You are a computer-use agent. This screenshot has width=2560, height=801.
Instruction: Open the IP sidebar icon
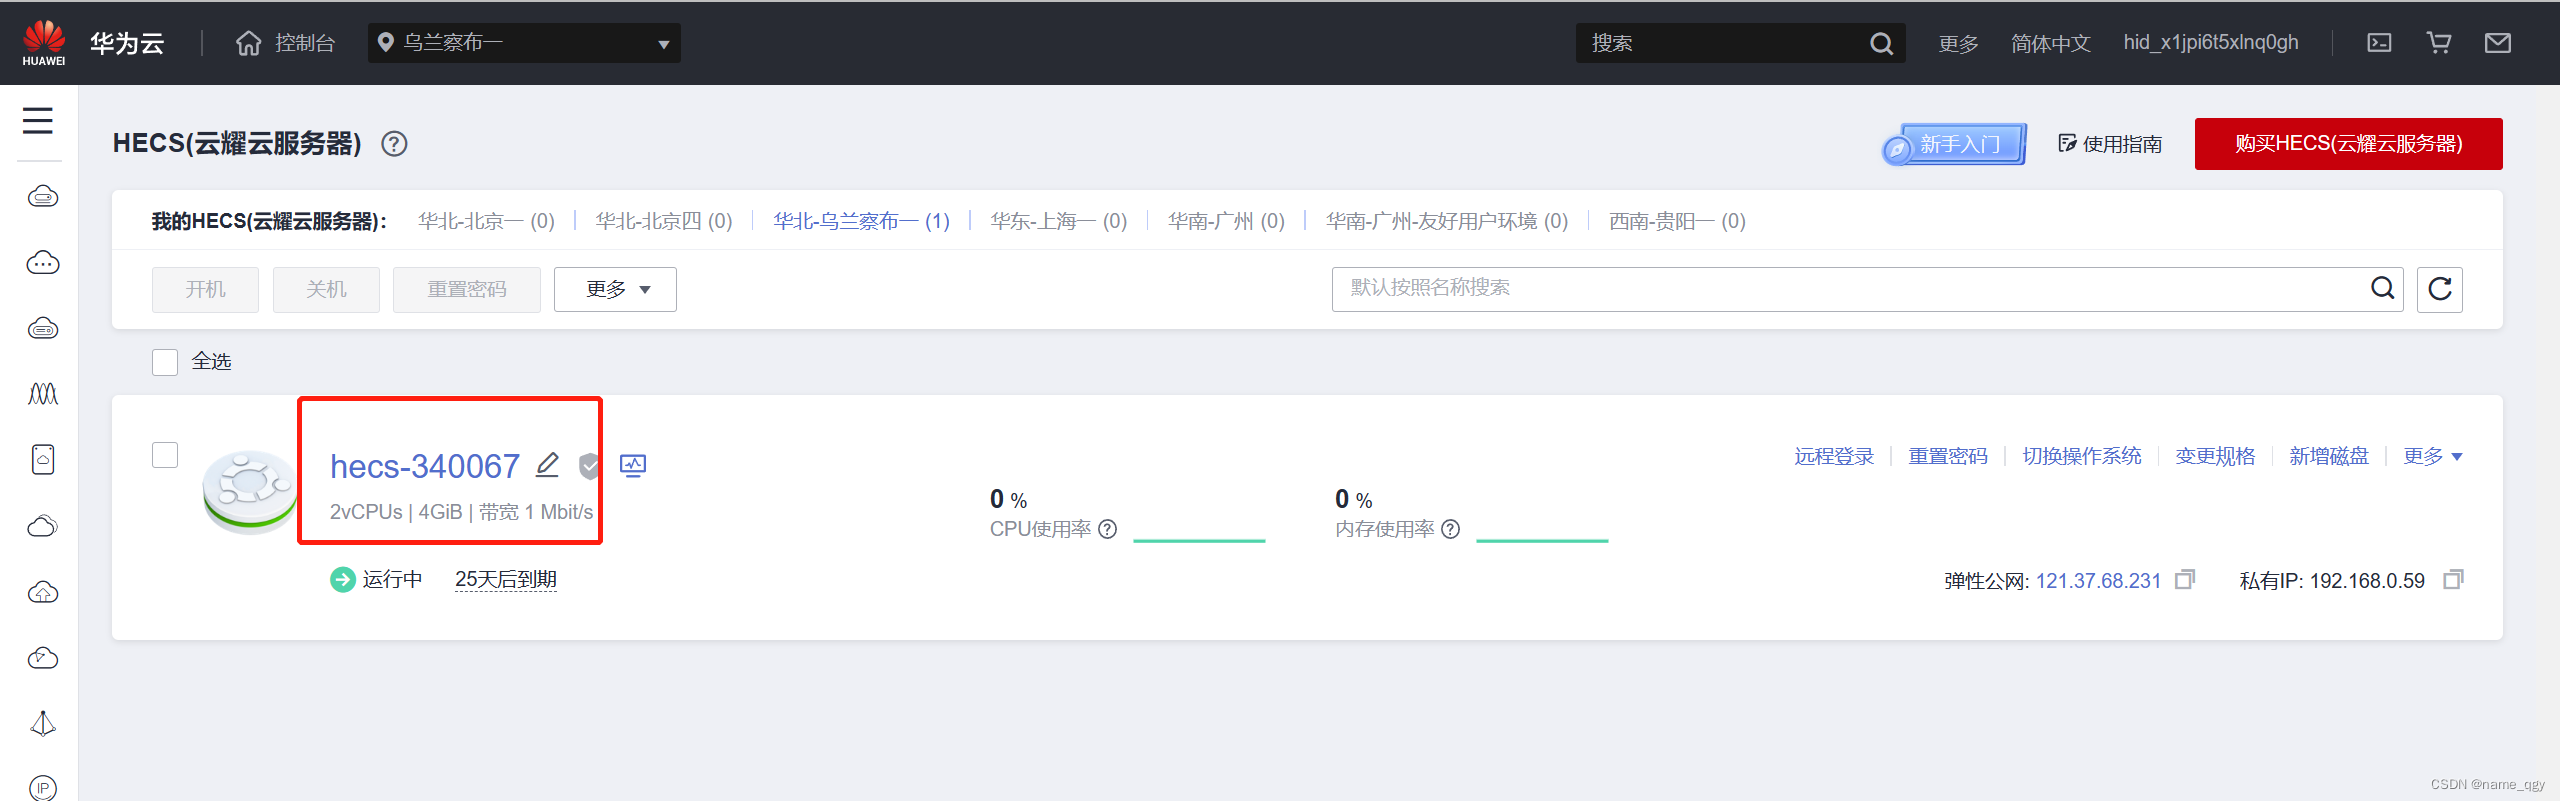42,787
